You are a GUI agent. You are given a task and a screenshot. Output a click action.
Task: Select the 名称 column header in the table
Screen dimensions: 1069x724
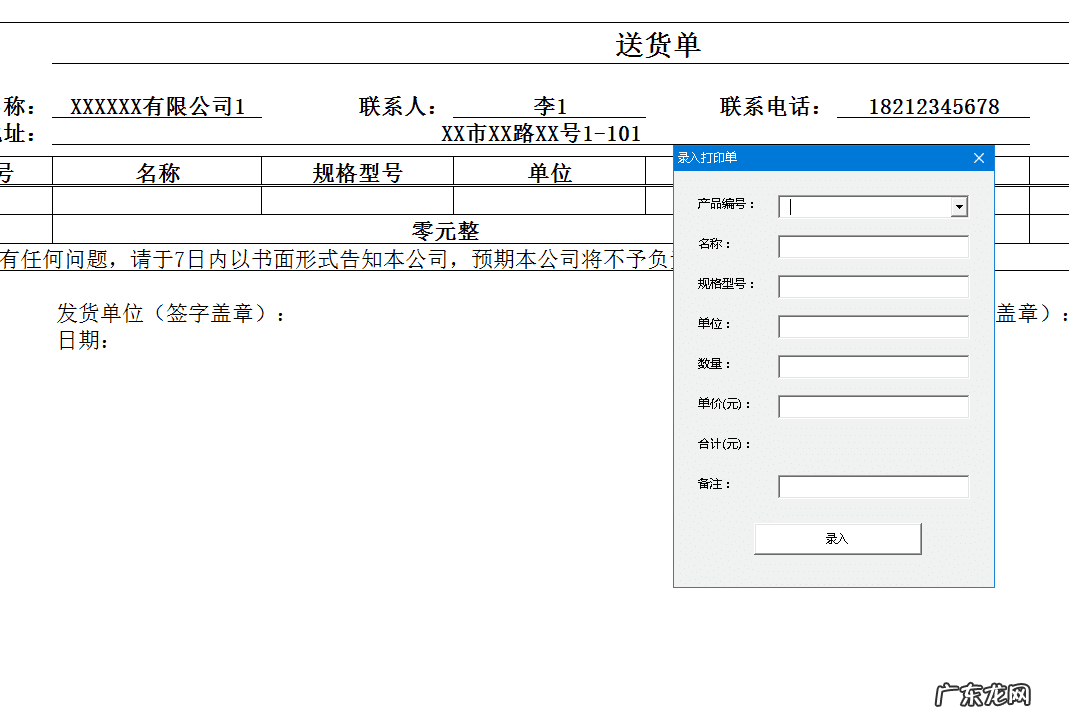tap(157, 173)
